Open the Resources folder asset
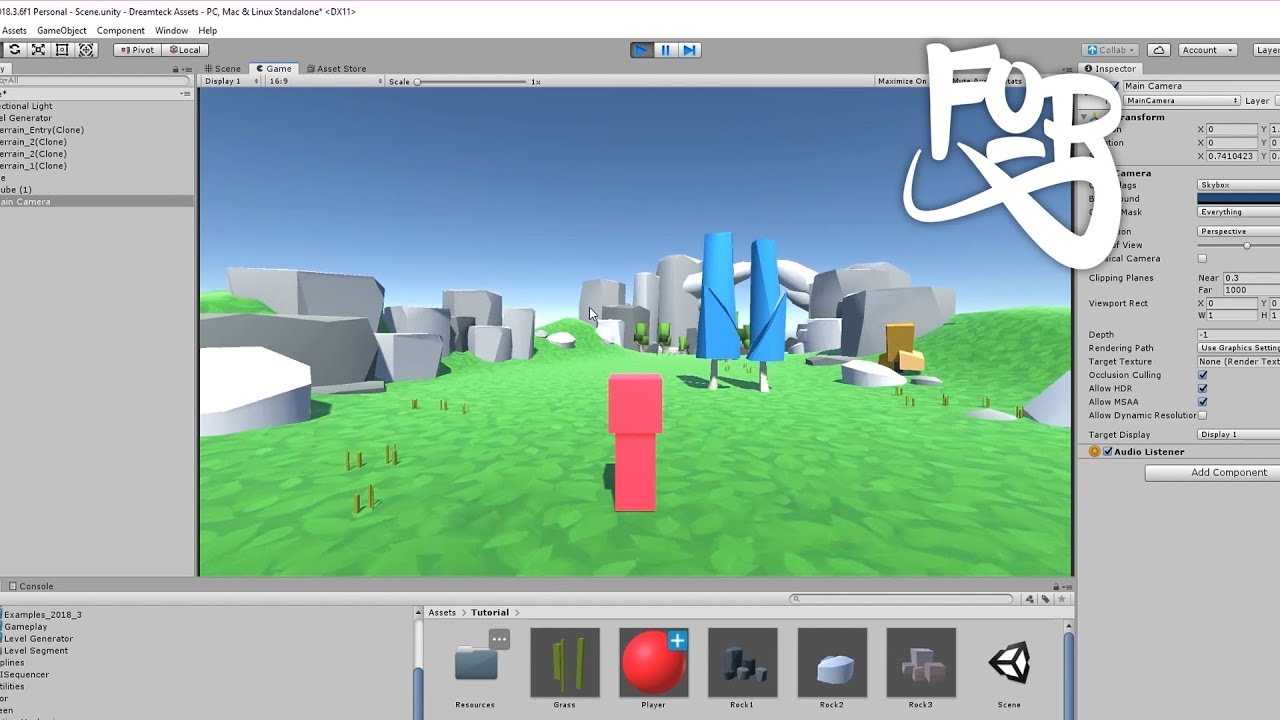Screen dimensions: 1280x720 [475, 668]
